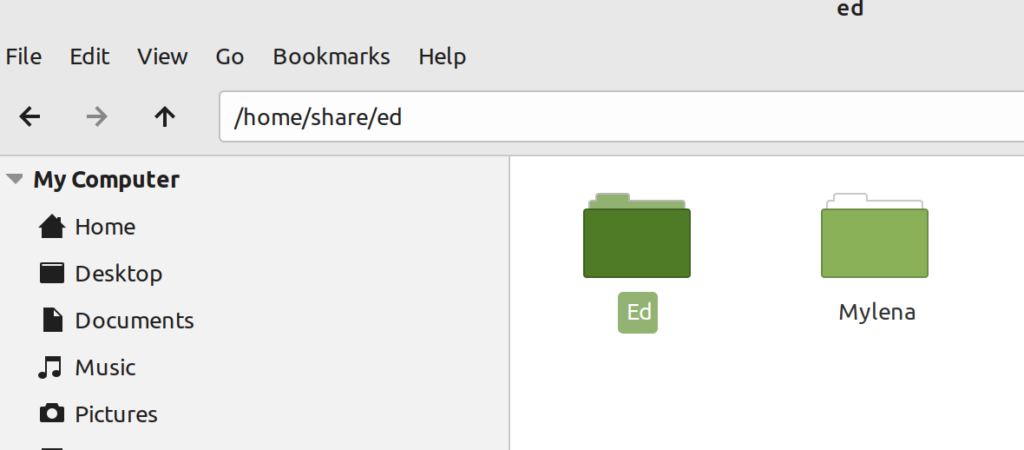Screen dimensions: 1024x450
Task: Select the dark green Ed folder icon
Action: (637, 236)
